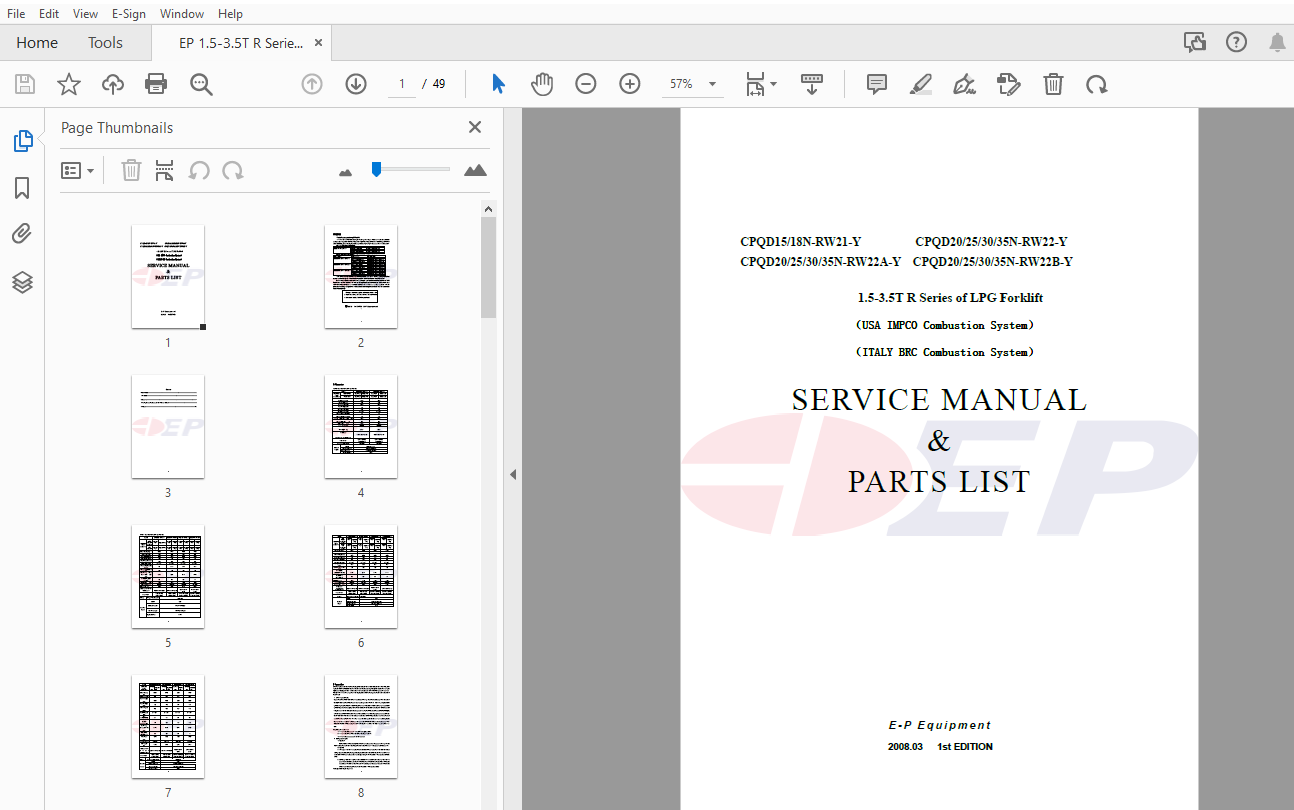Switch to the Tools tab
The width and height of the screenshot is (1294, 810).
point(105,42)
